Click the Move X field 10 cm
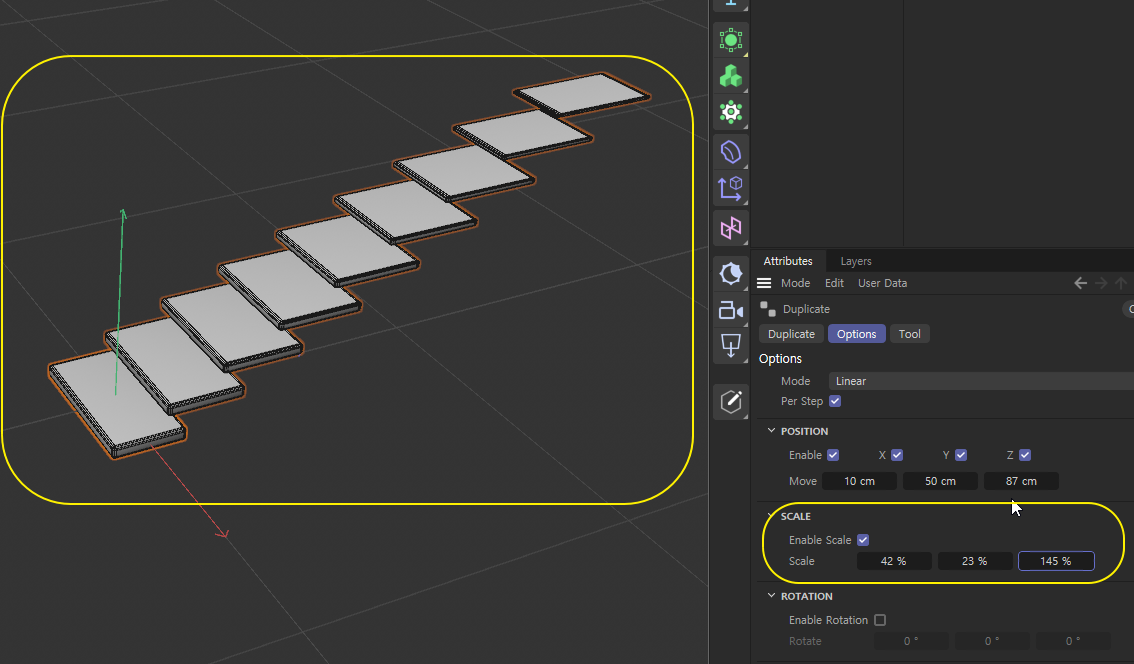Viewport: 1134px width, 664px height. tap(860, 481)
